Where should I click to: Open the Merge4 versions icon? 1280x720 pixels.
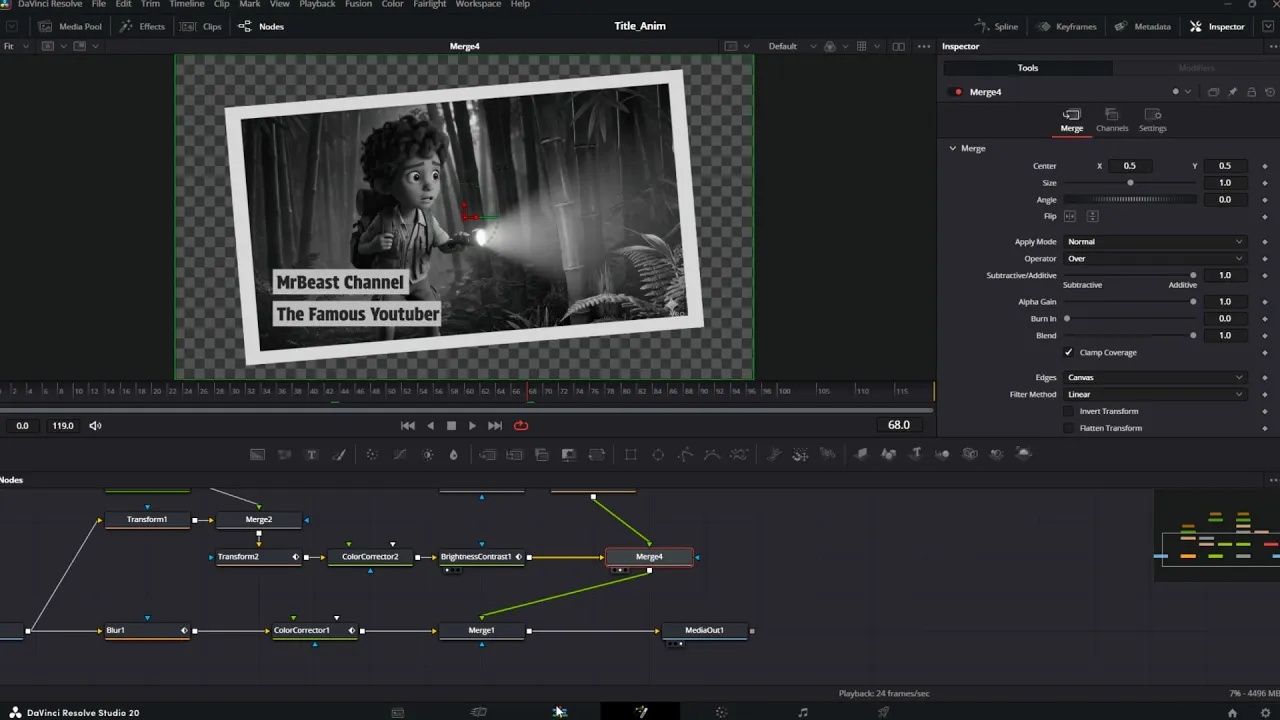point(1213,92)
